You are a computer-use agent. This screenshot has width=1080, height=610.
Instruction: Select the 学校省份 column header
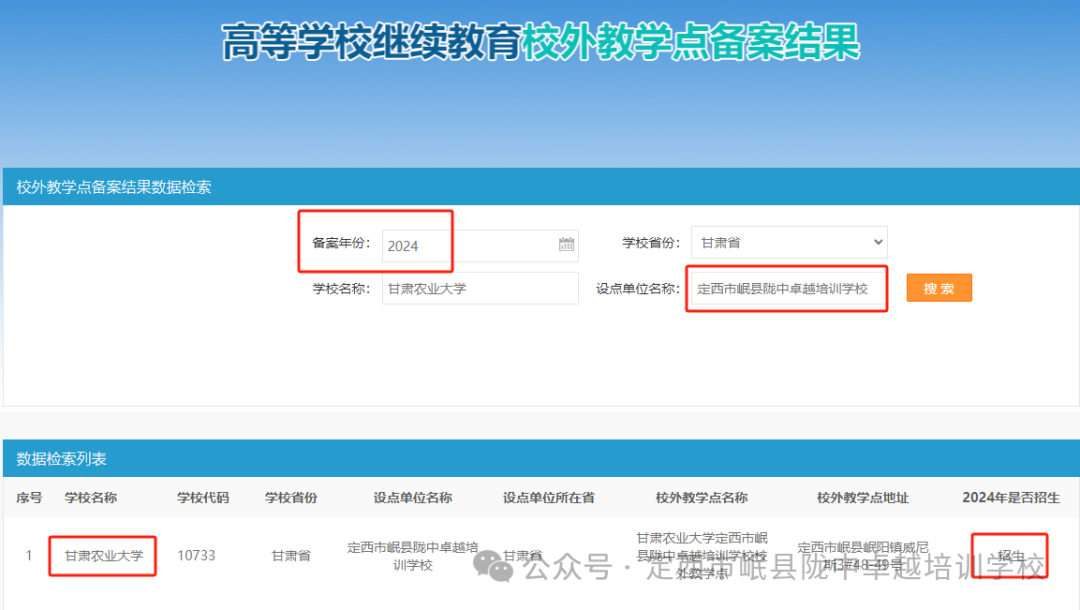click(x=291, y=498)
